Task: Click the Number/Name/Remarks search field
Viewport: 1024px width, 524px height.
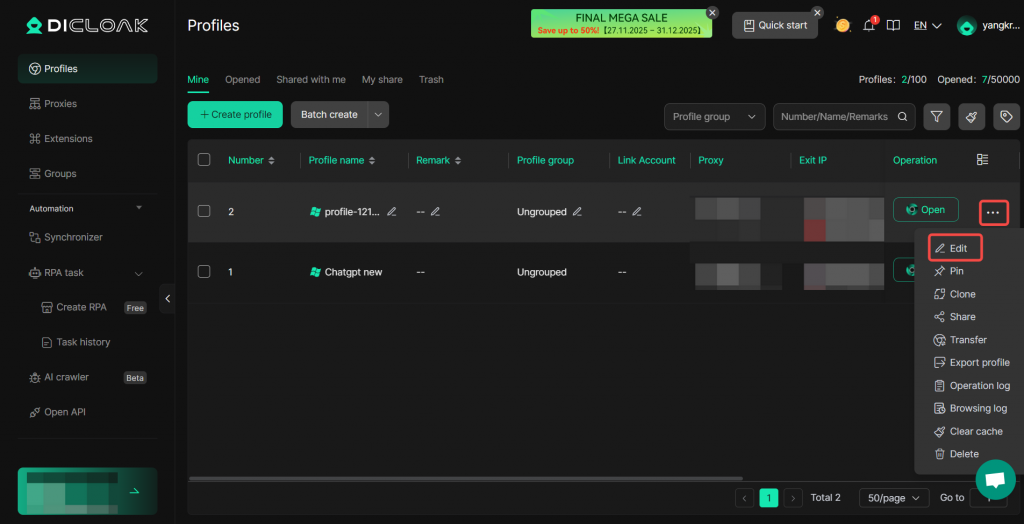Action: coord(835,117)
